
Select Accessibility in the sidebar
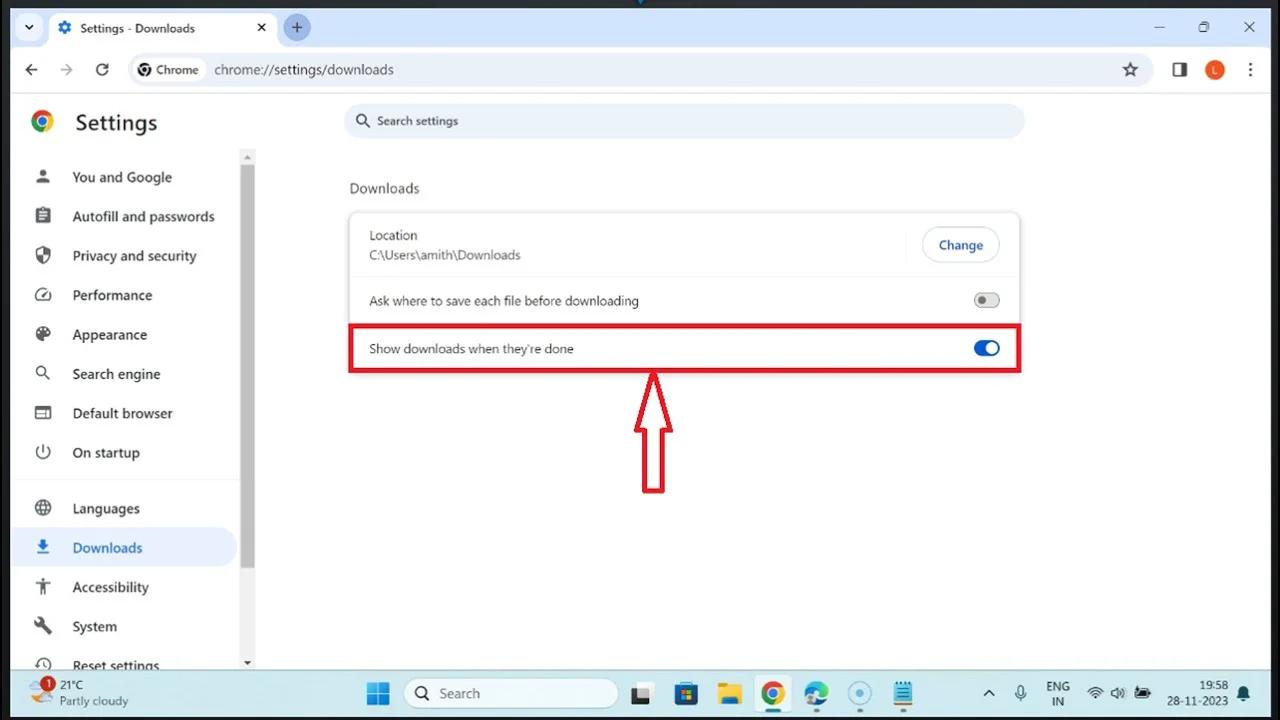[x=110, y=587]
